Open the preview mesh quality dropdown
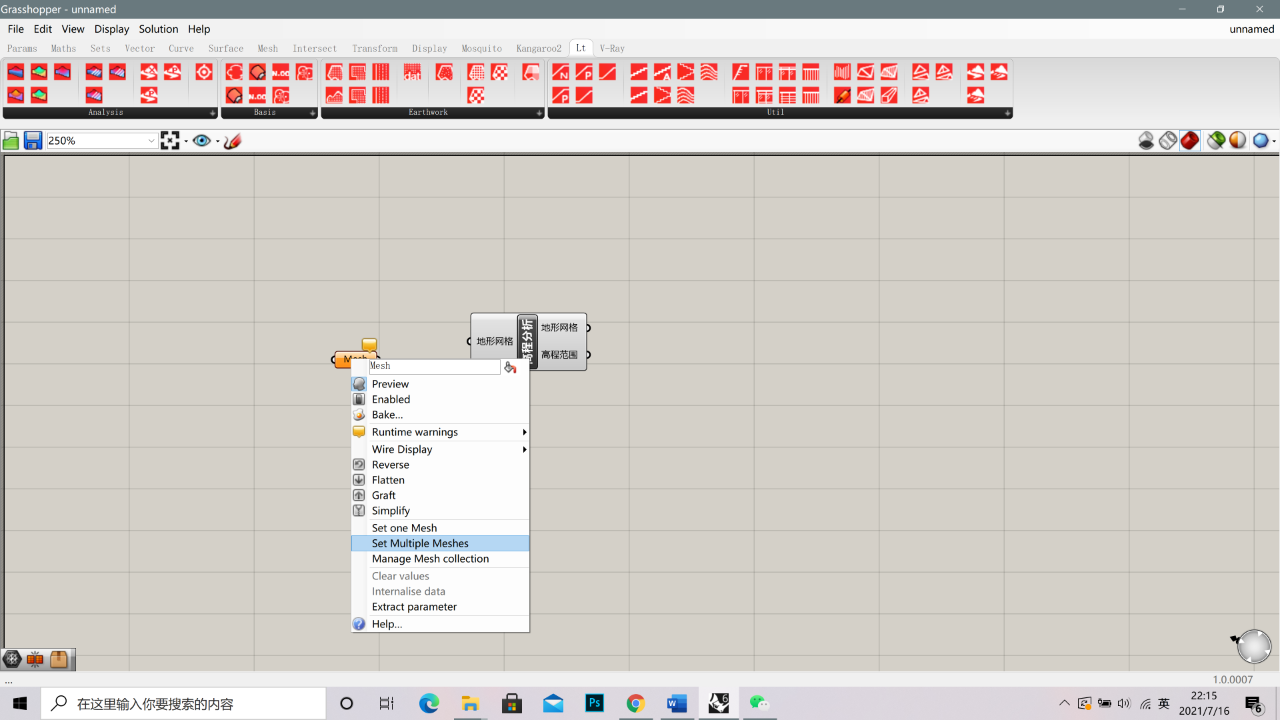The image size is (1280, 720). pyautogui.click(x=1274, y=141)
